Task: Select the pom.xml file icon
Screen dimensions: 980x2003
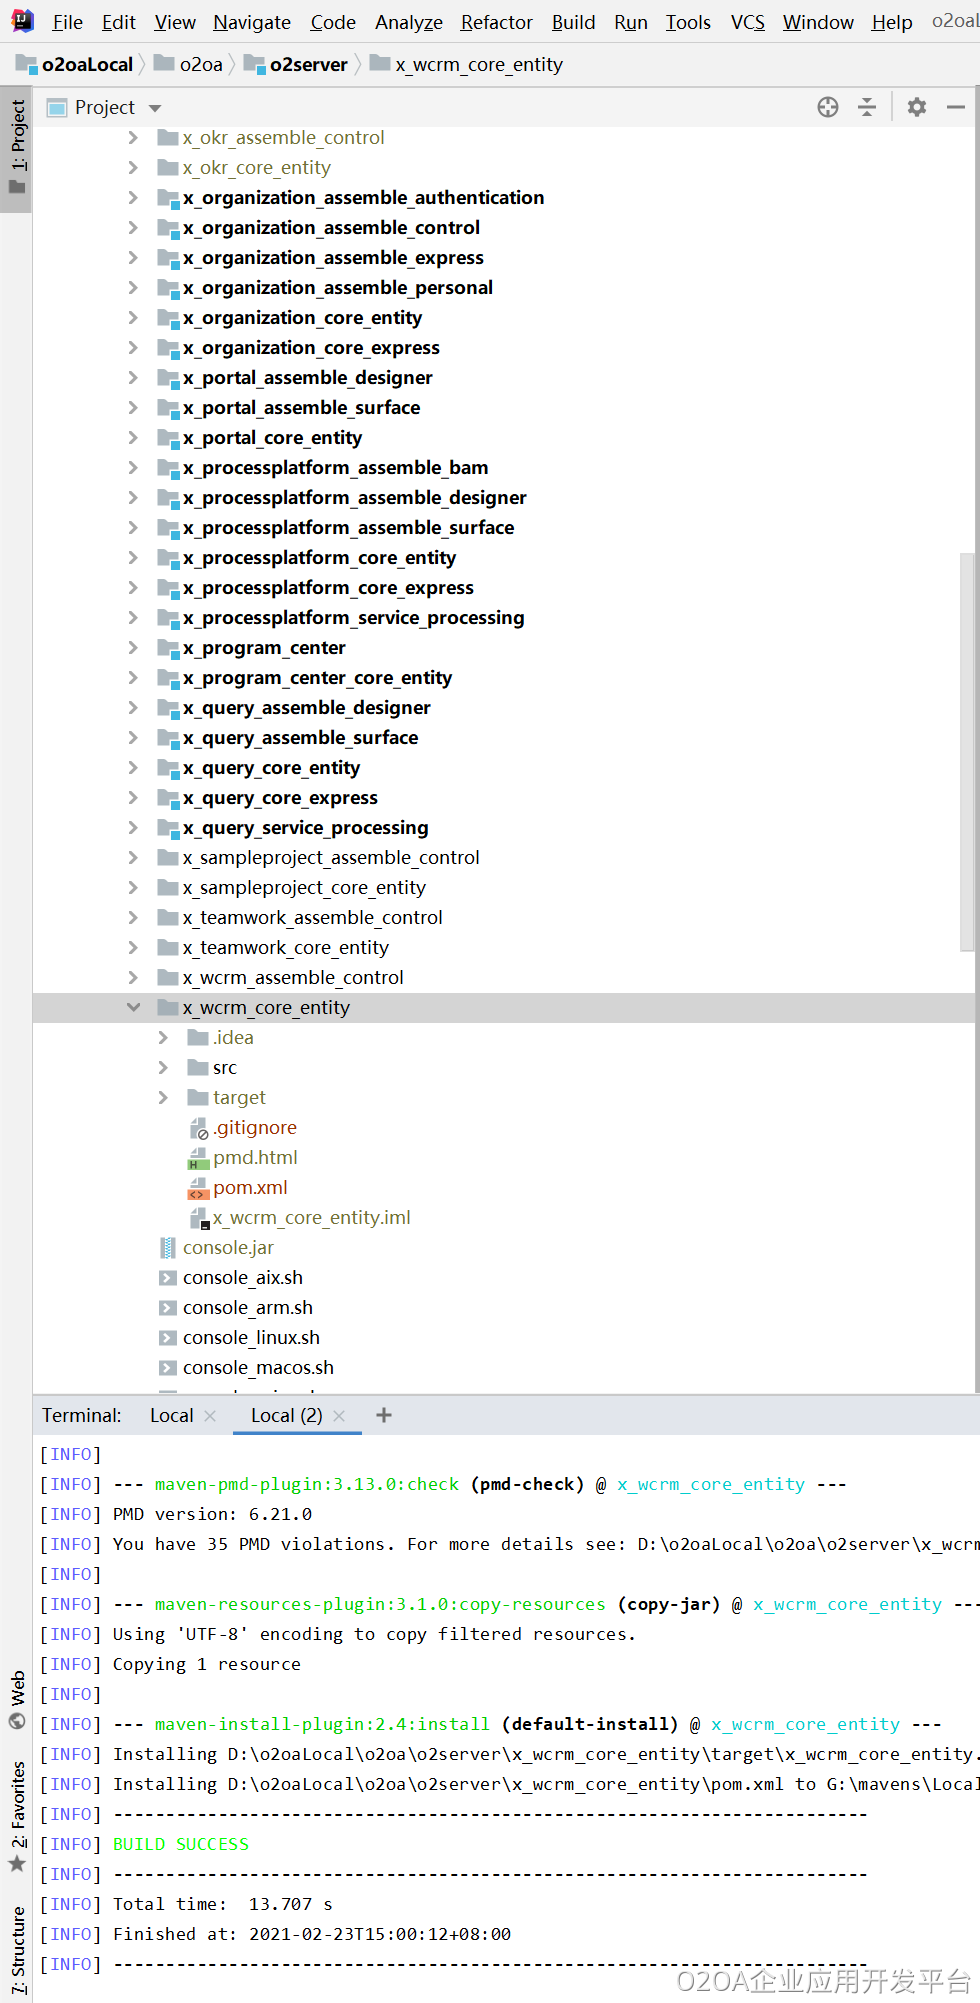Action: point(198,1188)
